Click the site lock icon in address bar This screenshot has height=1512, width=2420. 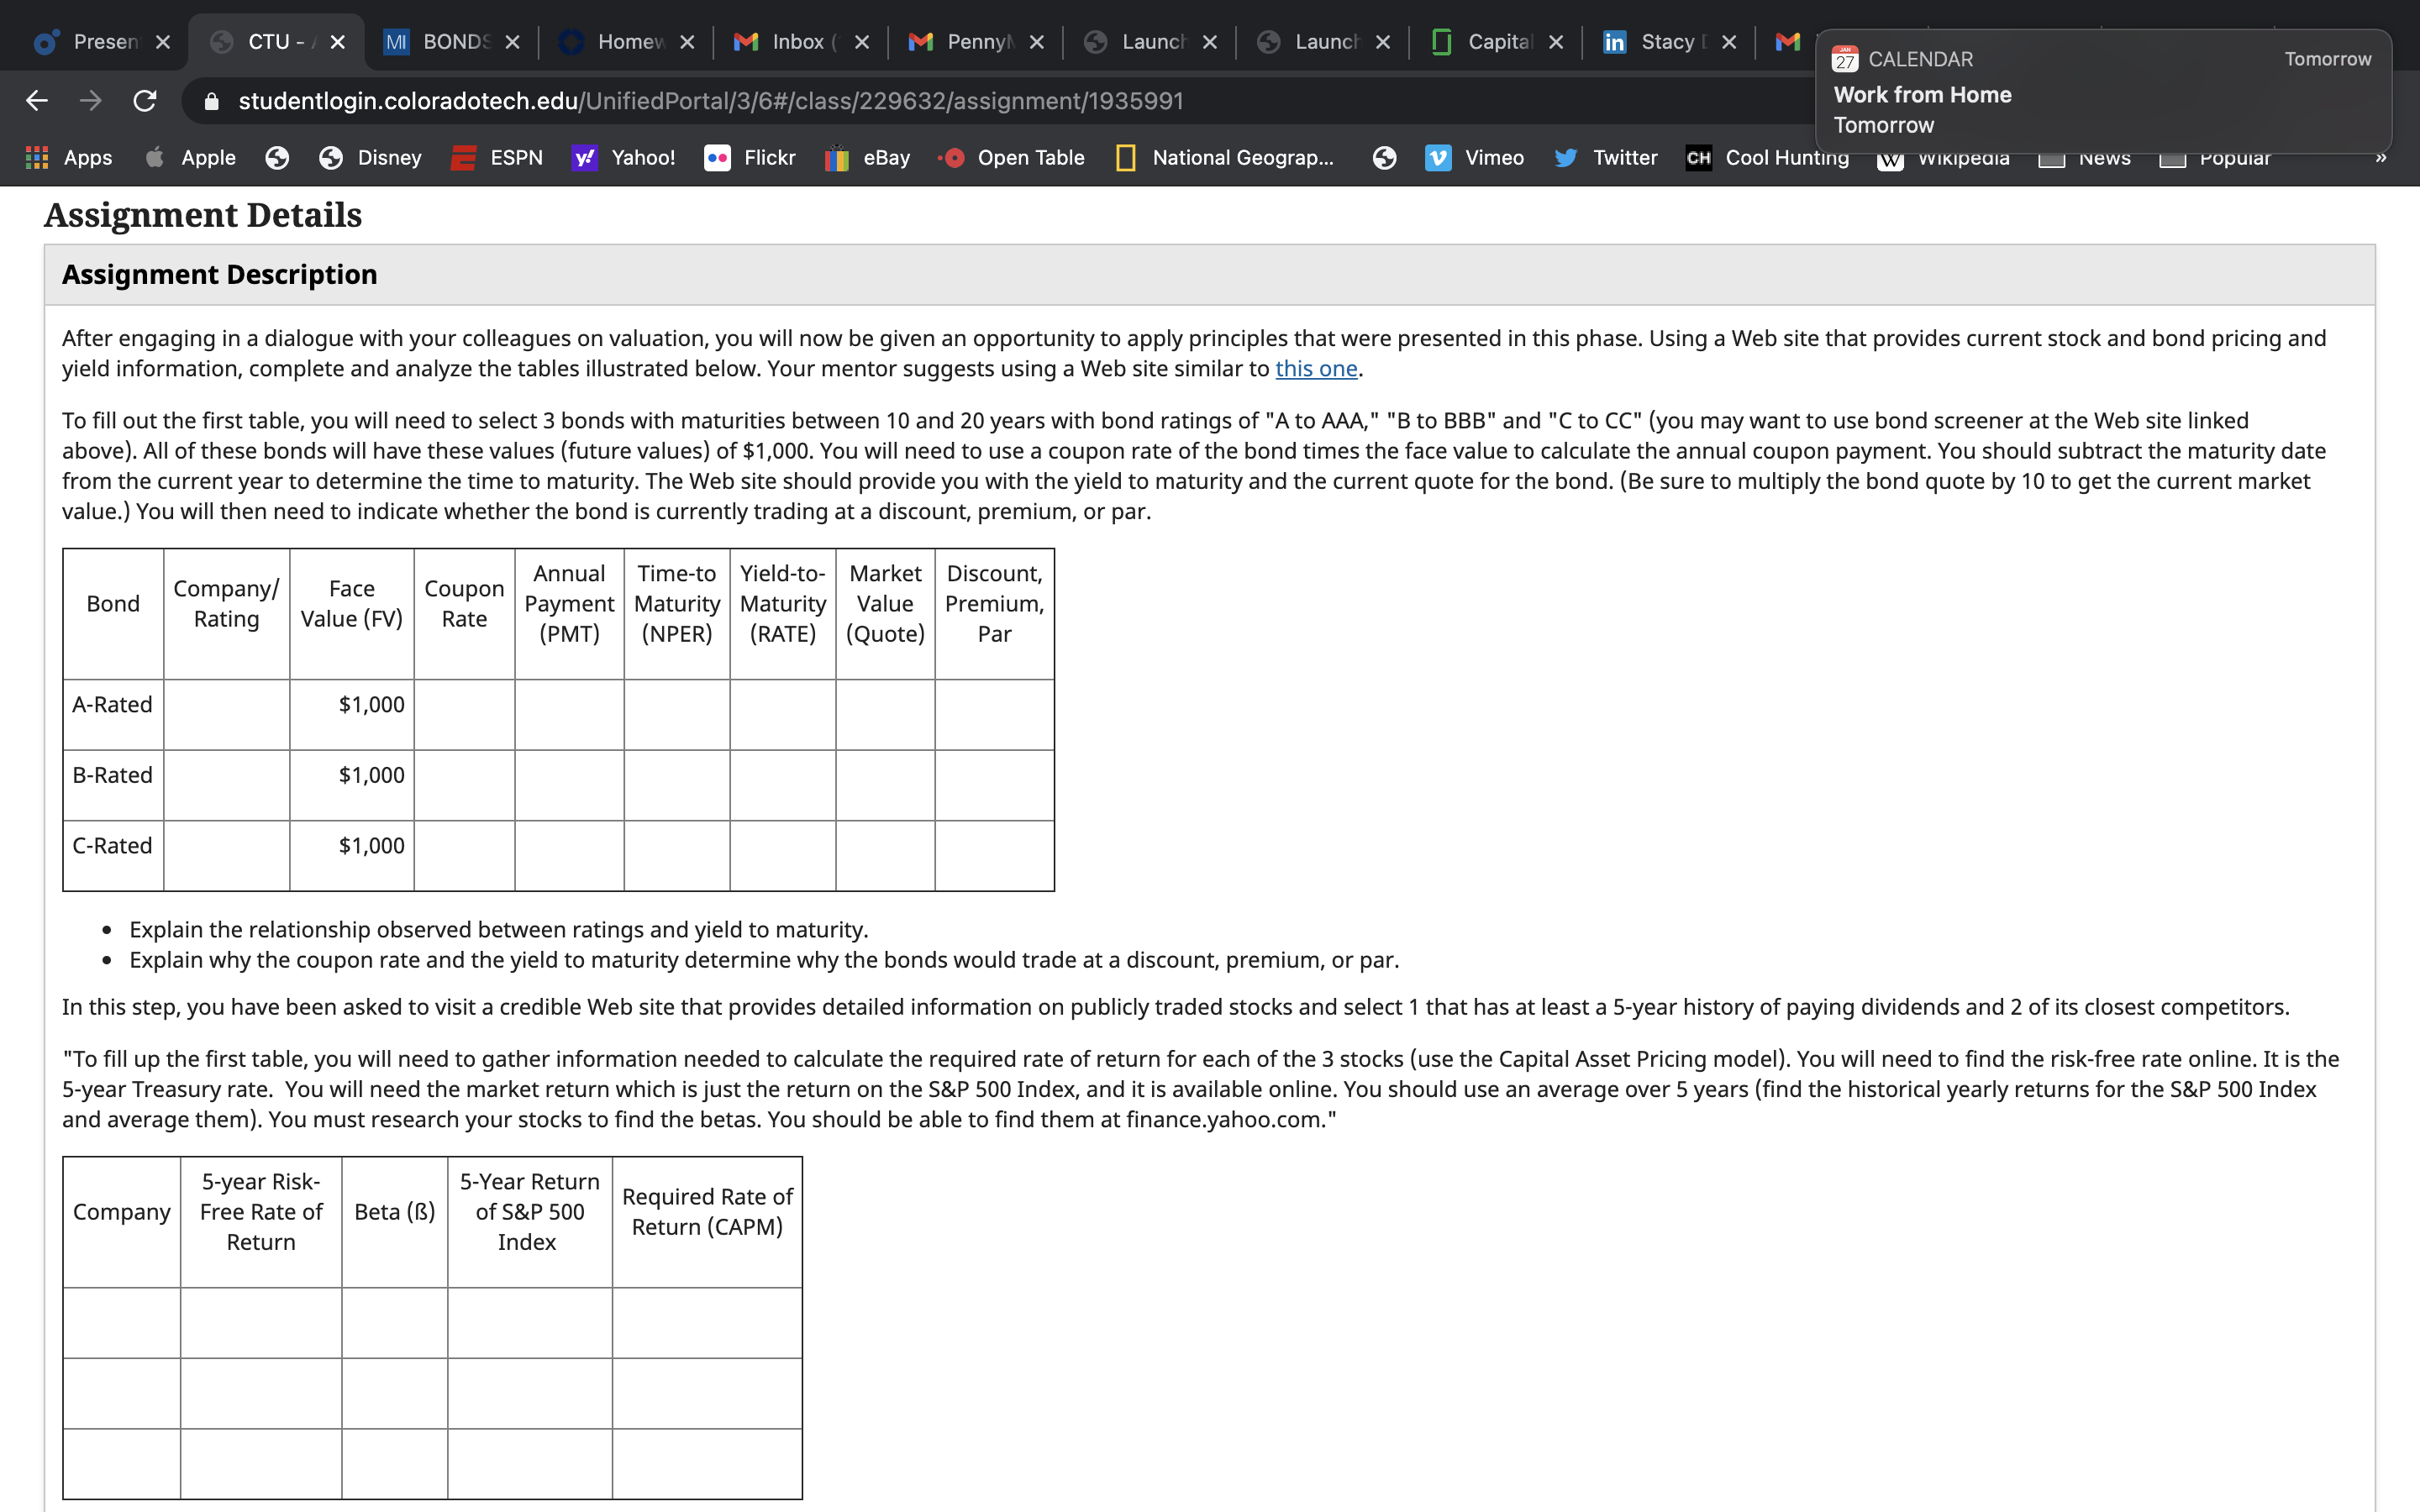click(x=211, y=101)
